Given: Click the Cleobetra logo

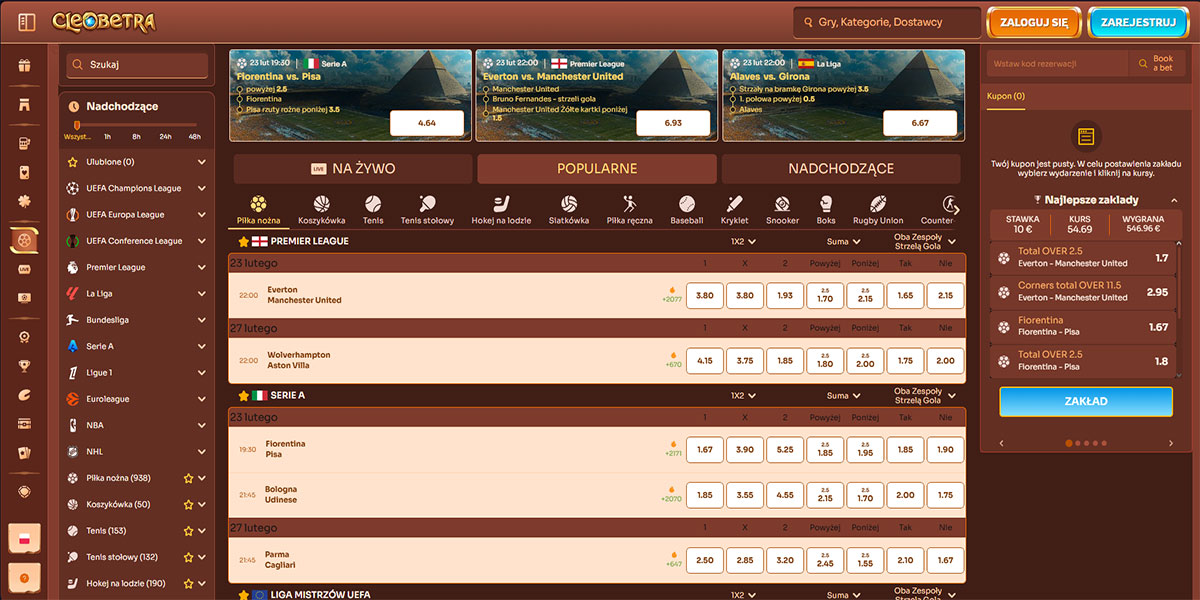Looking at the screenshot, I should 103,22.
